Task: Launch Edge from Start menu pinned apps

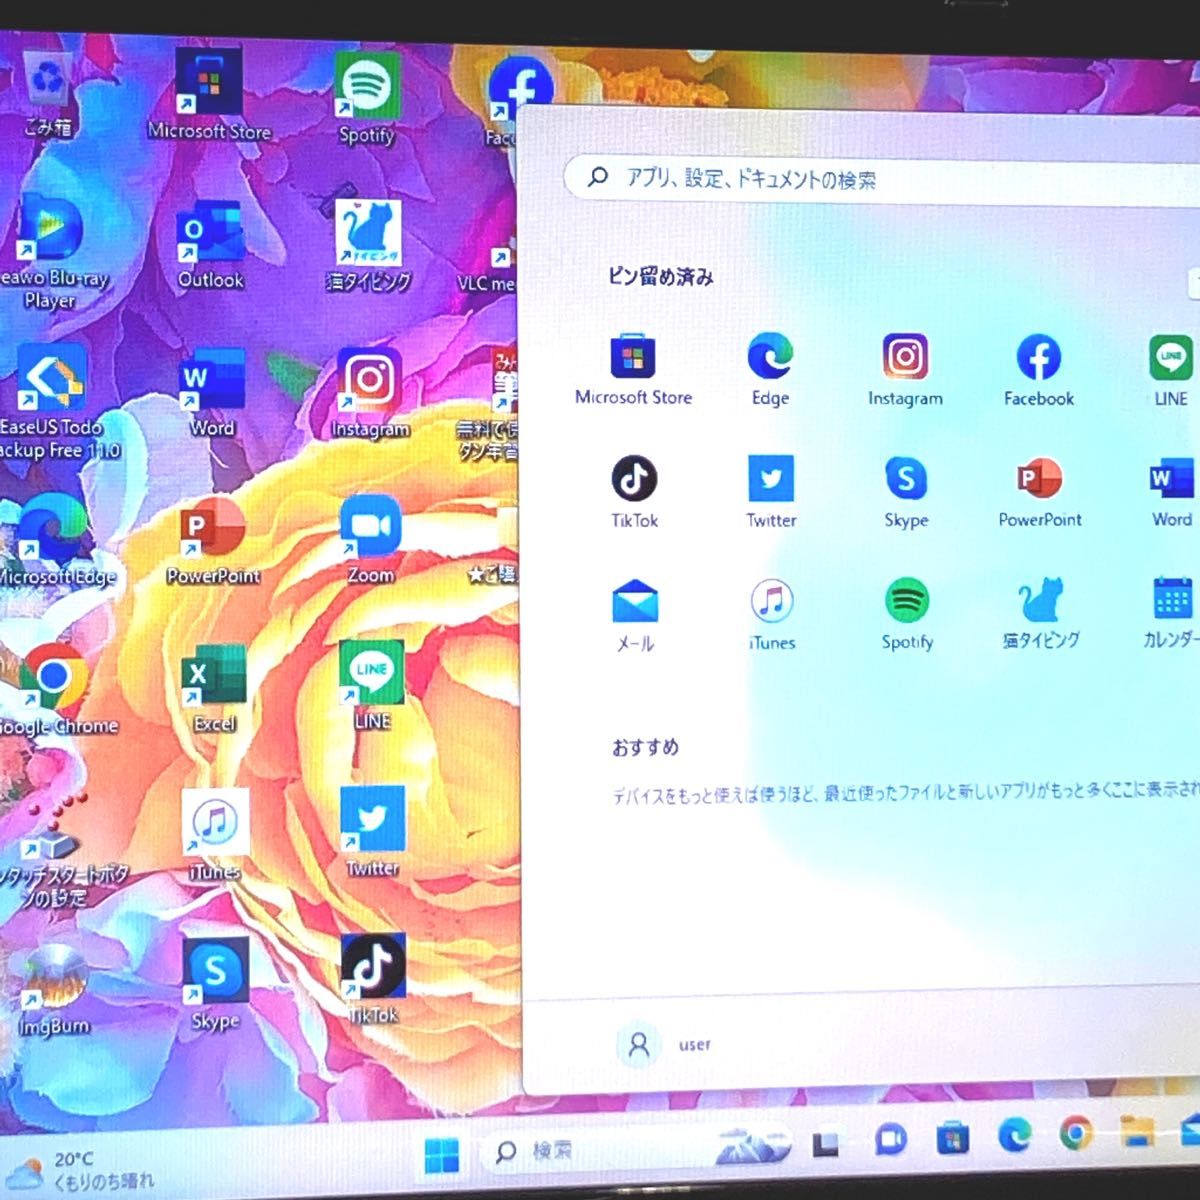Action: (x=770, y=370)
